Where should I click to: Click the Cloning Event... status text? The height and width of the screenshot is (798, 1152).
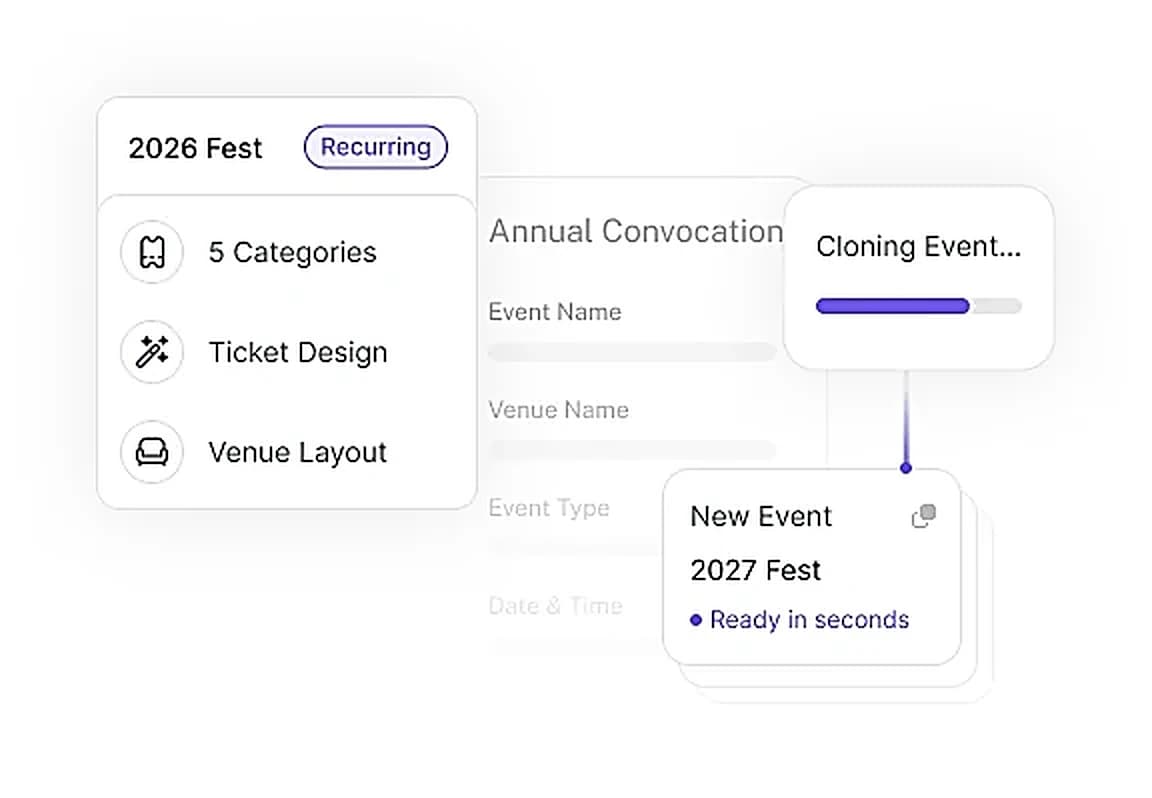click(919, 246)
